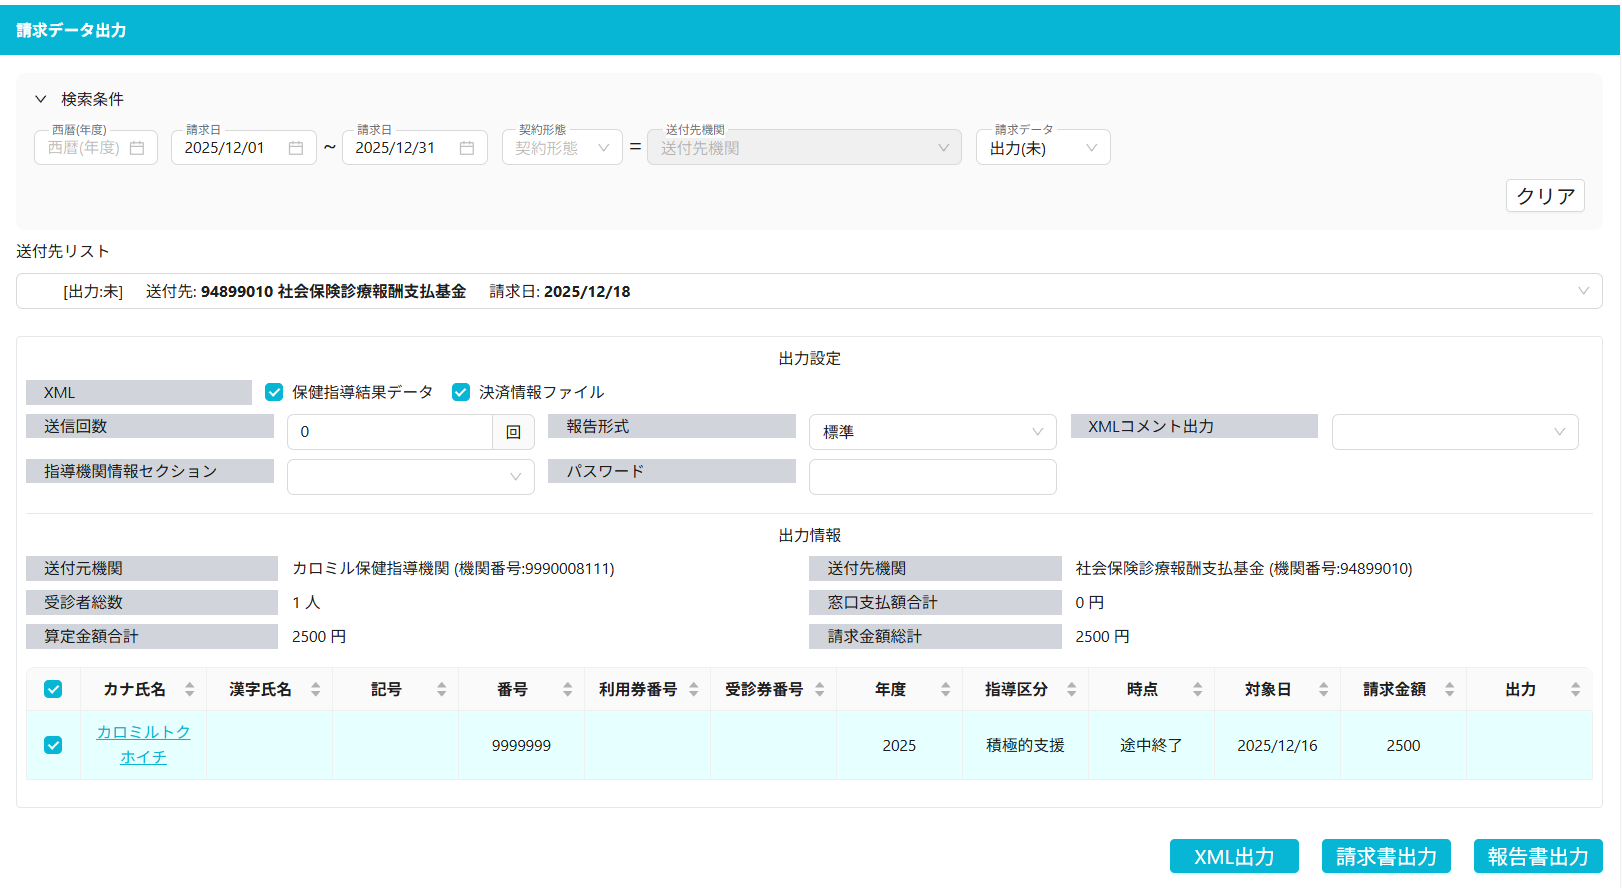Screen dimensions: 1622x888
Task: Click calendar icon of end 請求日 2025/12/31
Action: 467,148
